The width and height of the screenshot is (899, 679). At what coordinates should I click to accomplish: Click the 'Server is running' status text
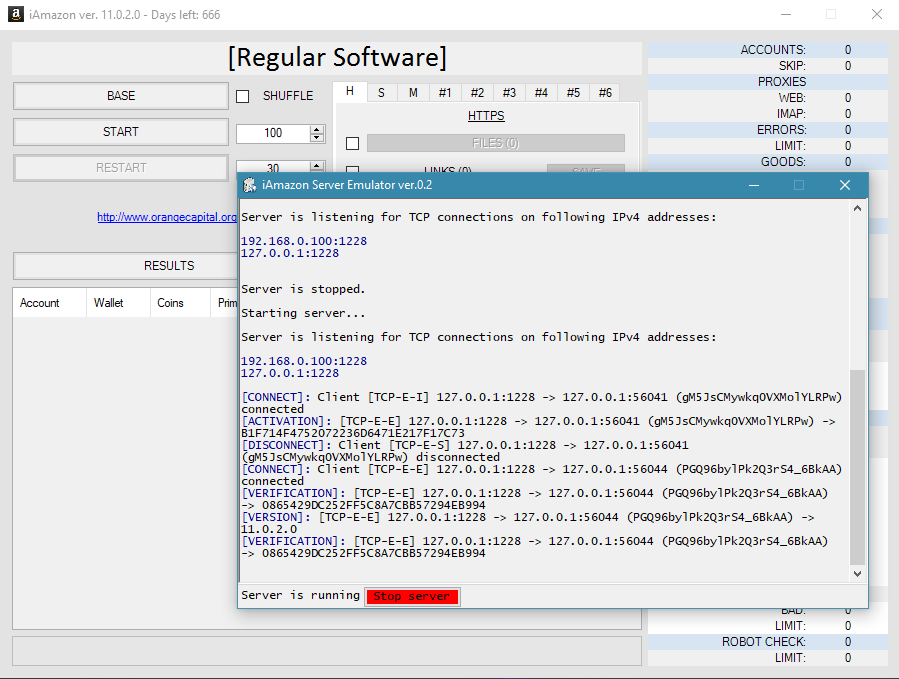[300, 595]
